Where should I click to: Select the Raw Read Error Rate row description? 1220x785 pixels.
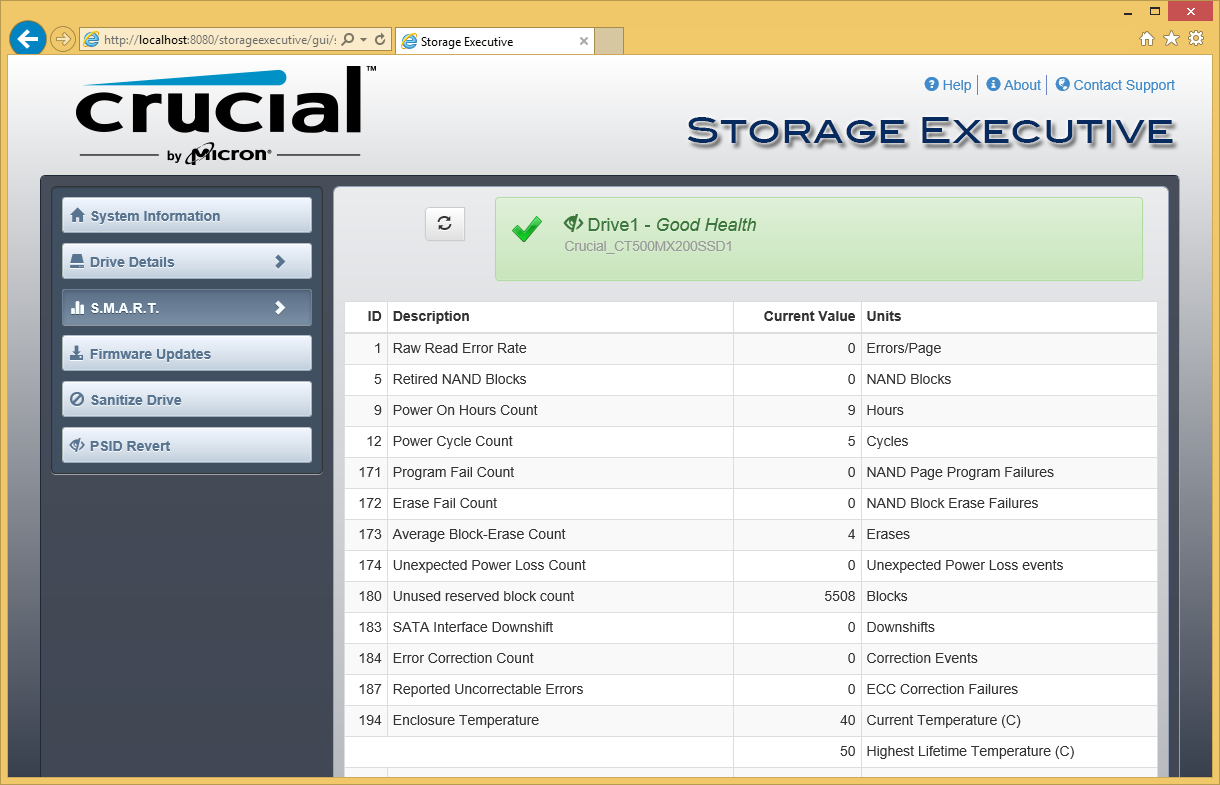click(x=460, y=348)
